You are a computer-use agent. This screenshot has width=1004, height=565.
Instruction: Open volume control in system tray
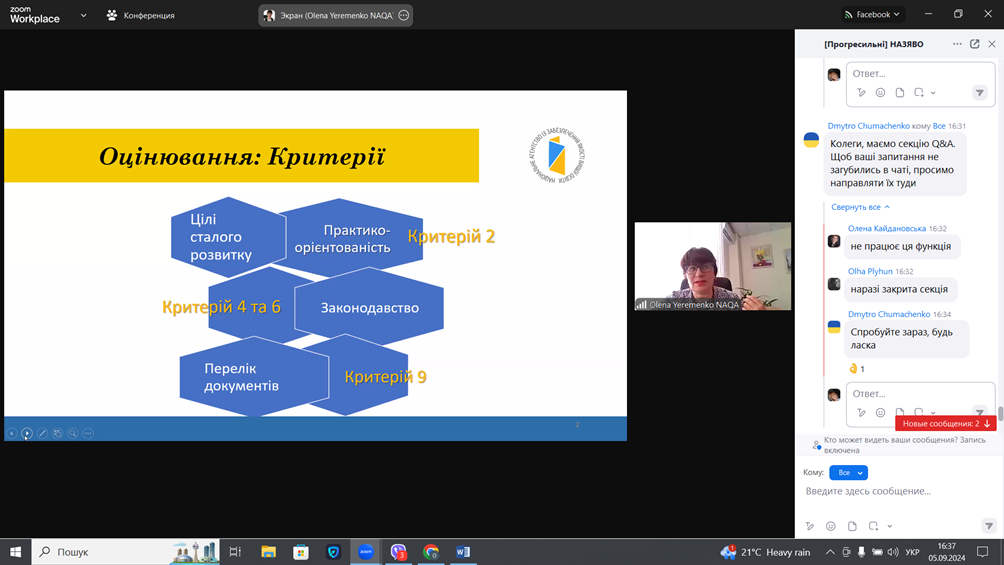click(893, 552)
